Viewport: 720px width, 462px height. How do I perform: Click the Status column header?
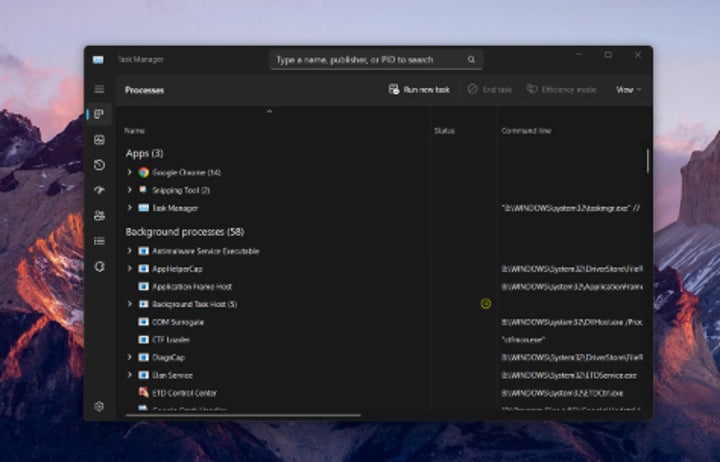pyautogui.click(x=444, y=131)
